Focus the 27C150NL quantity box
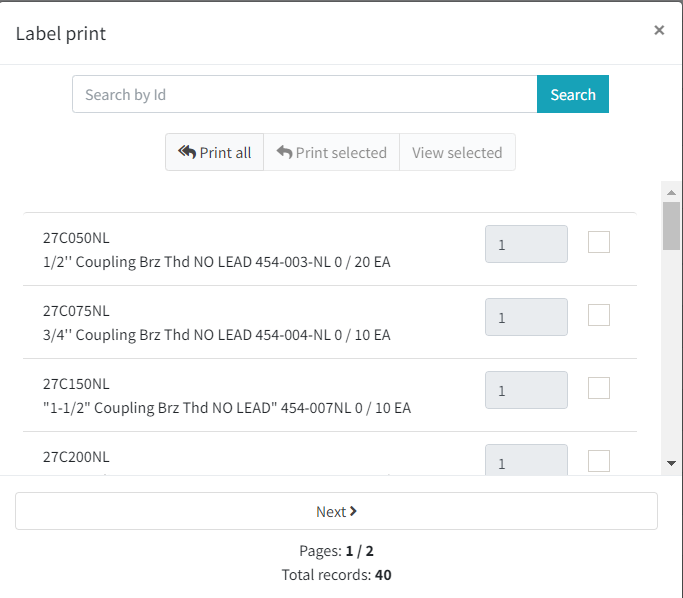This screenshot has width=683, height=598. click(526, 391)
